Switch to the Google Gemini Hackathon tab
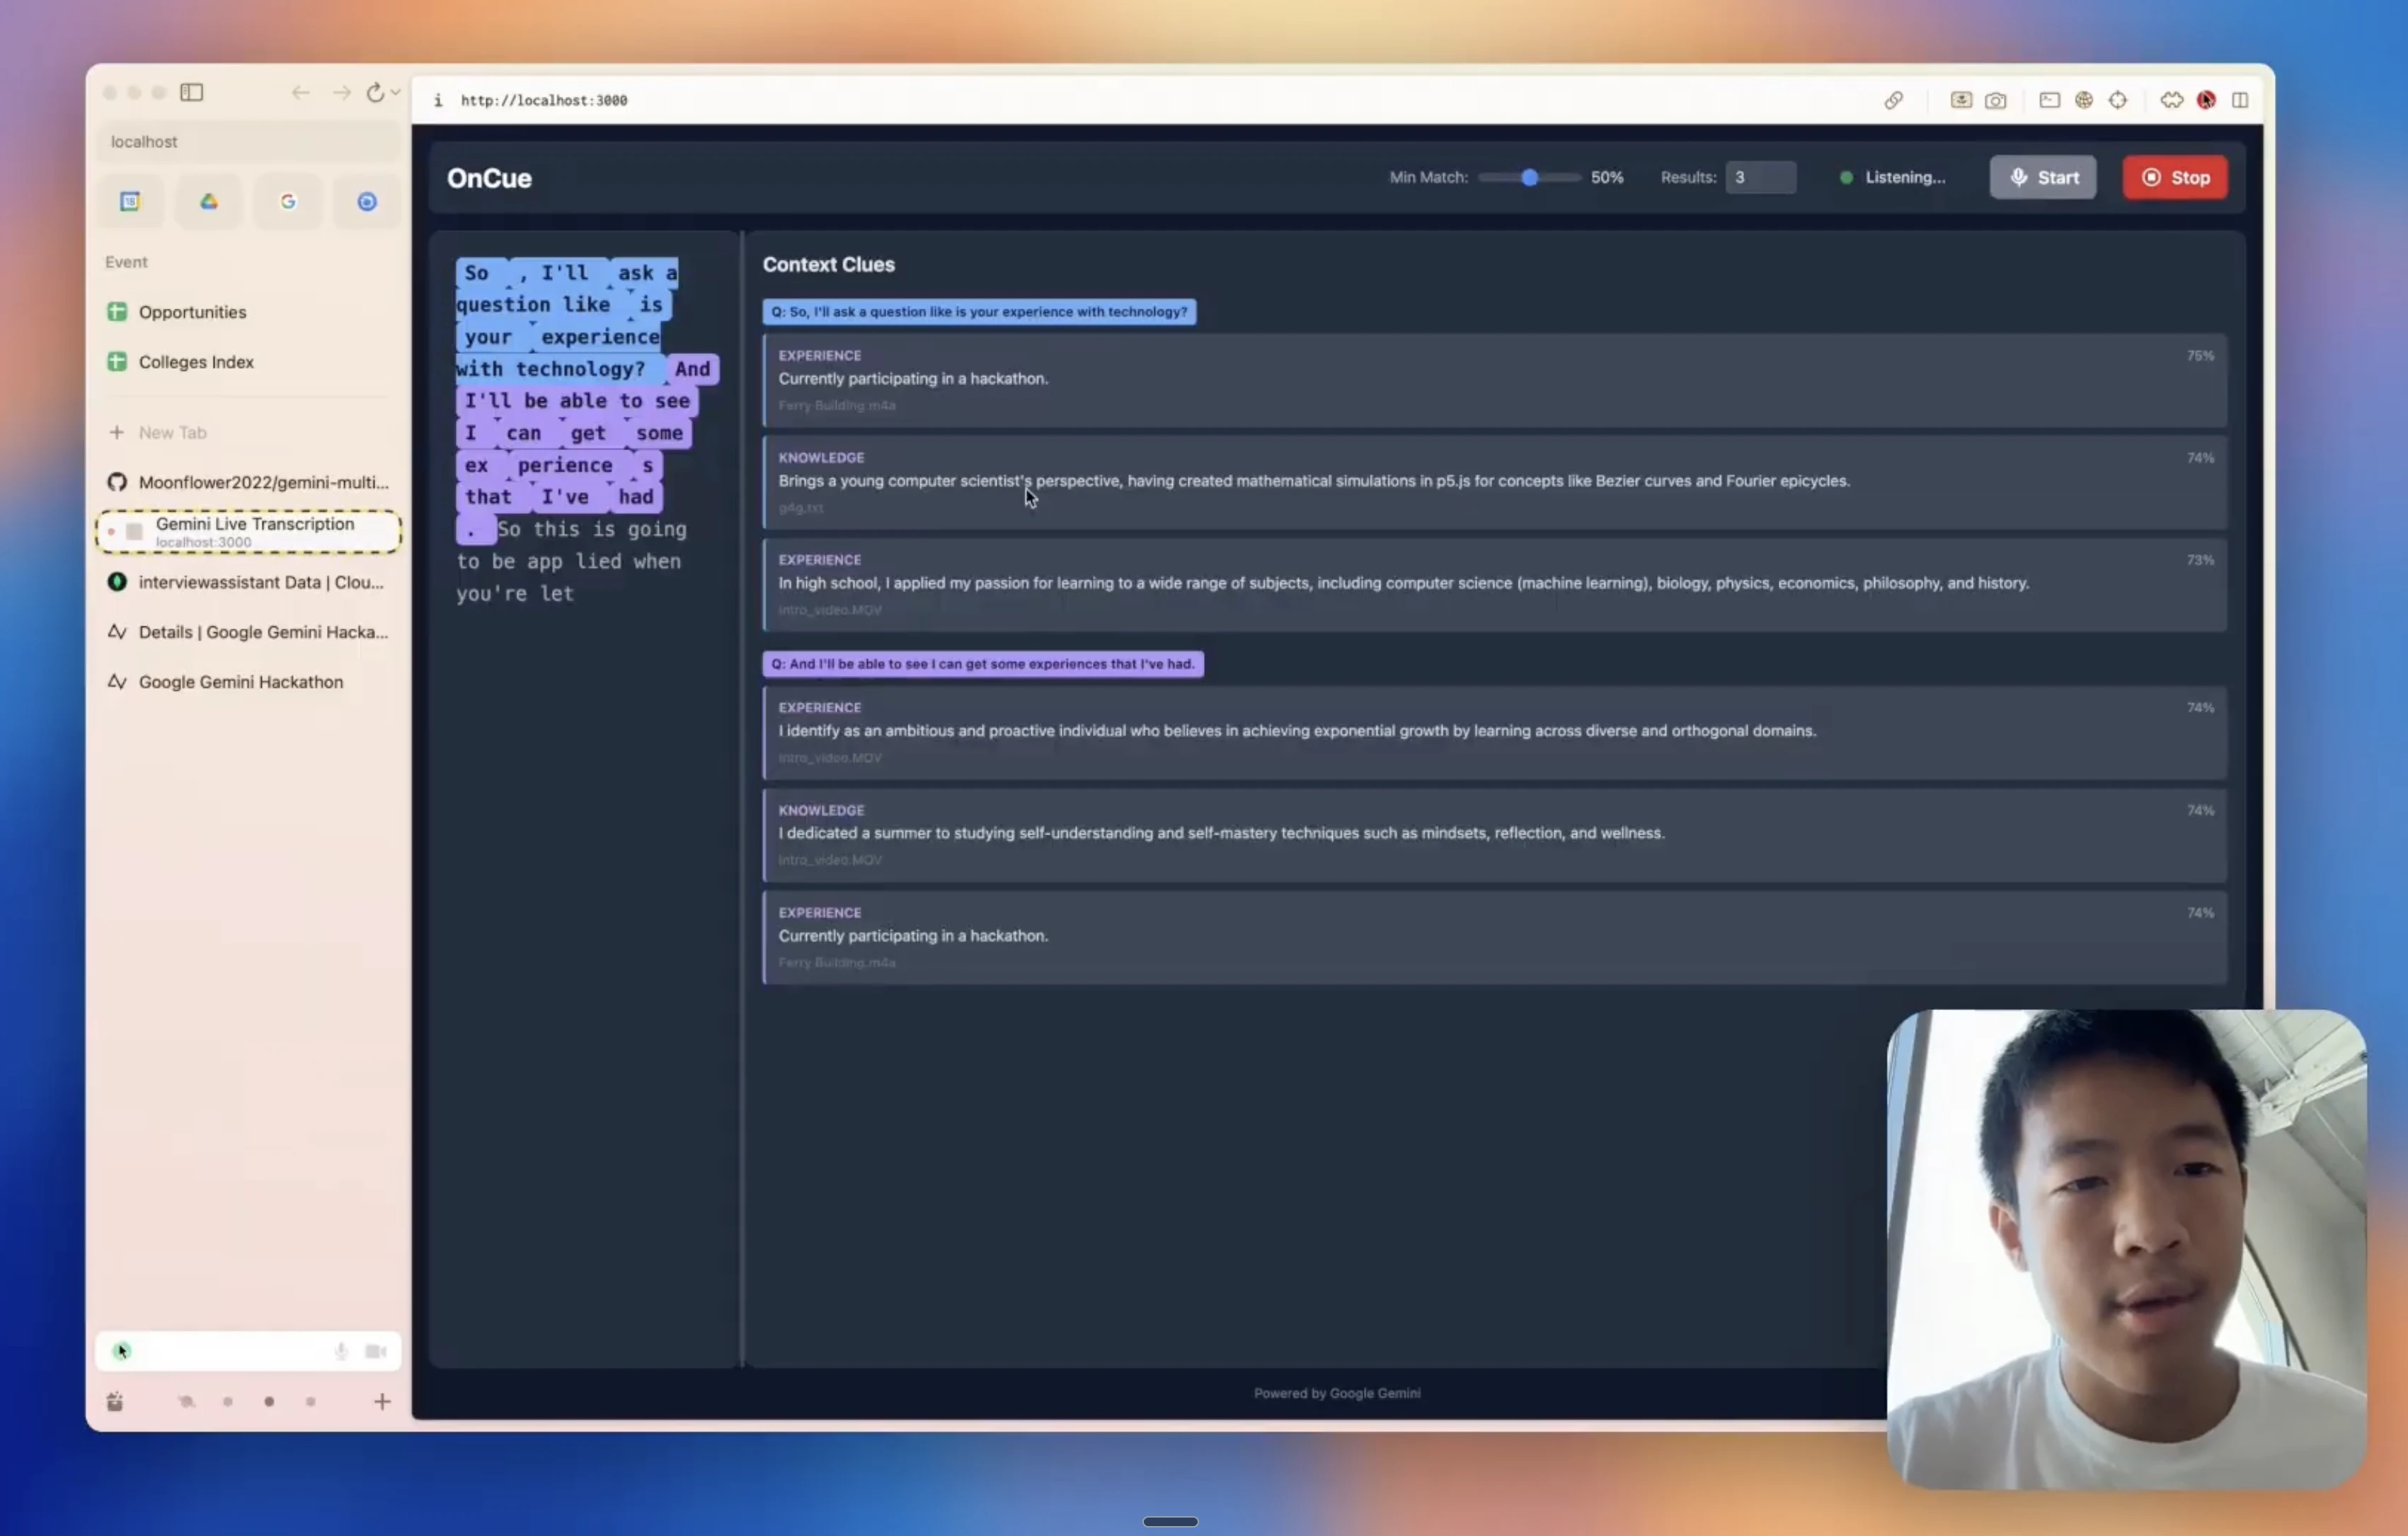2408x1536 pixels. pos(240,682)
